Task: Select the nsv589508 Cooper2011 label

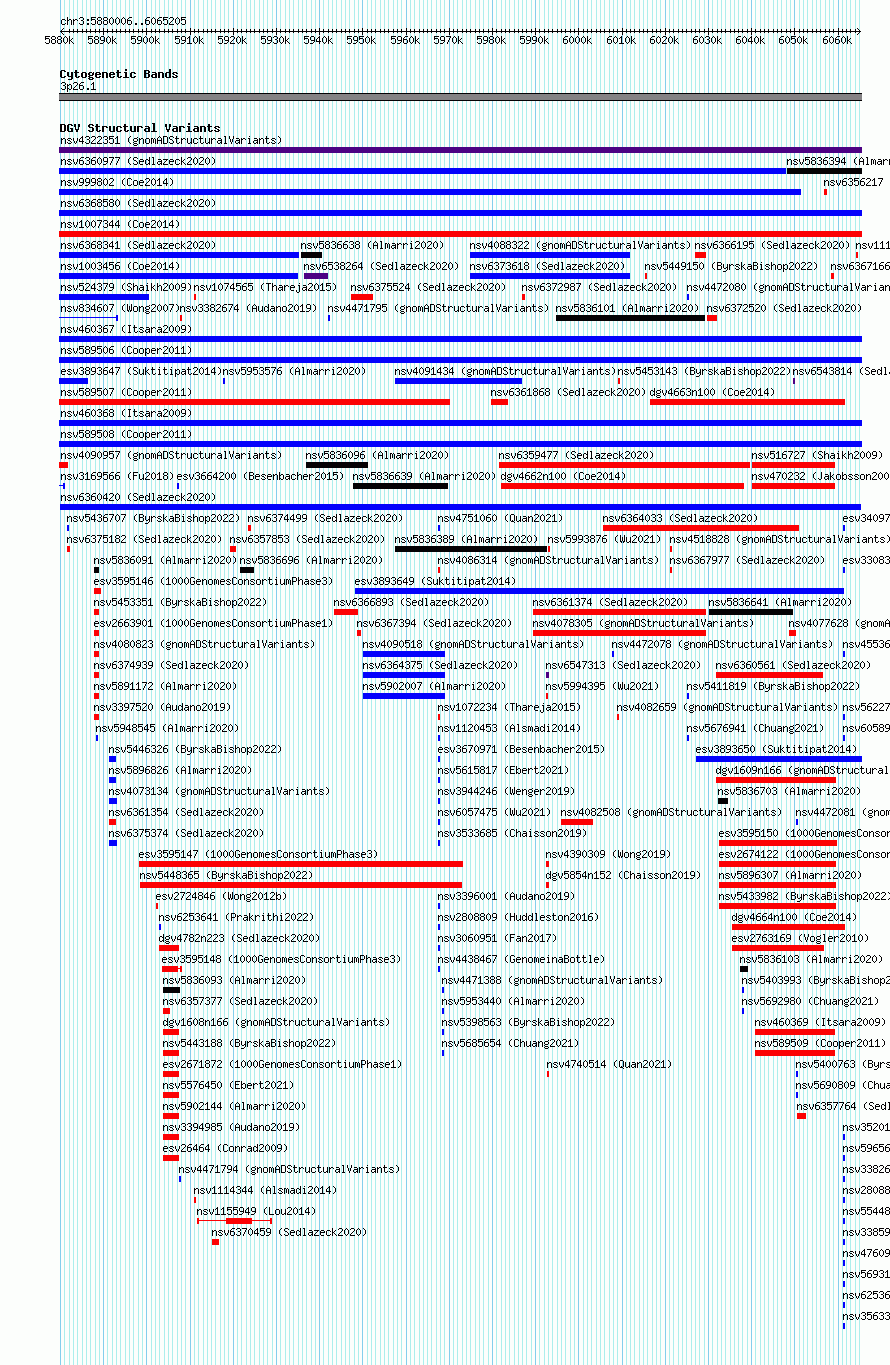Action: [125, 435]
